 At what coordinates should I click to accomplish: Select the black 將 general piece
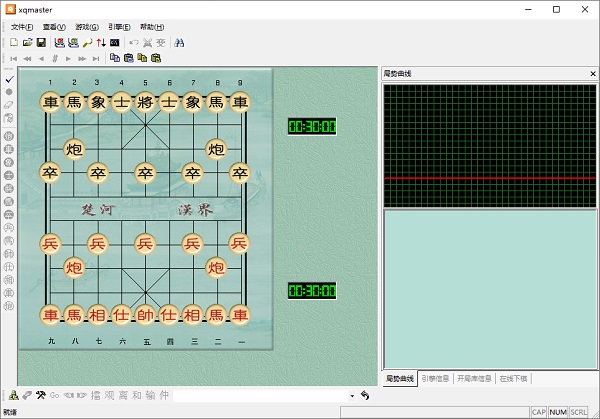[x=145, y=102]
